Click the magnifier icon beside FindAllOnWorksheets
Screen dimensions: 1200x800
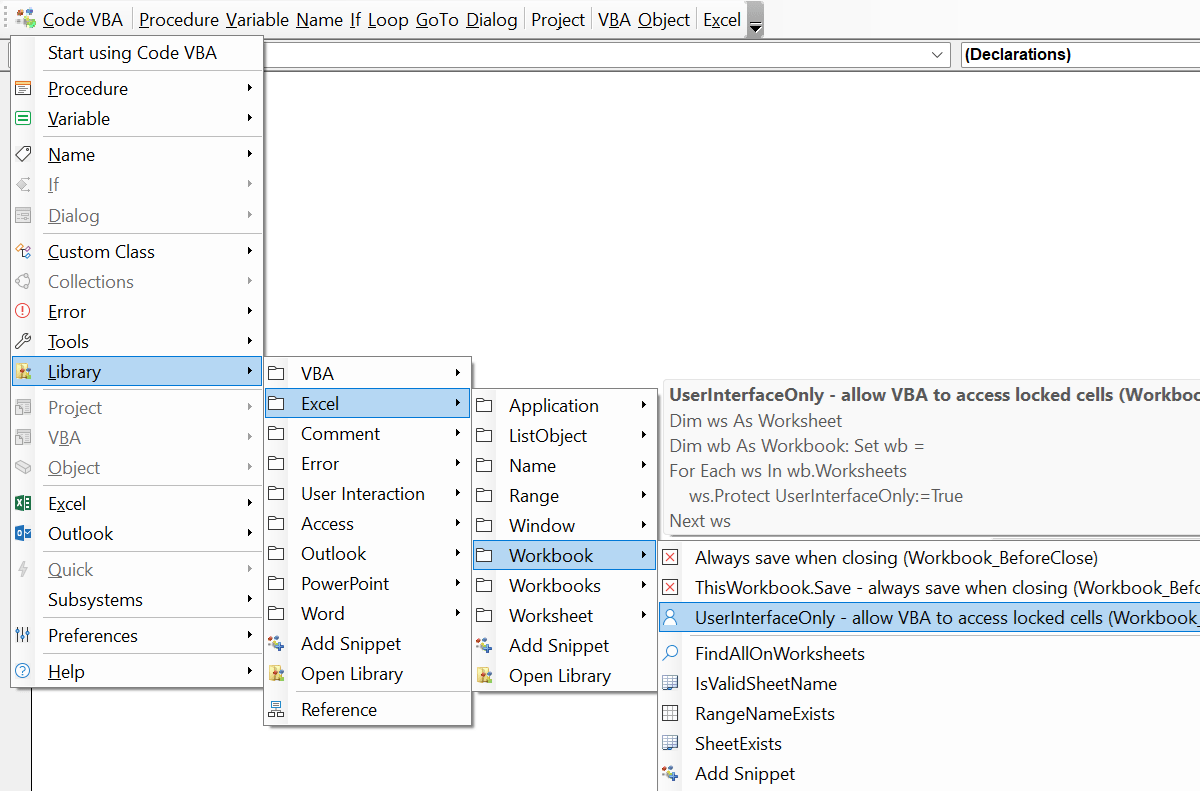click(x=671, y=654)
